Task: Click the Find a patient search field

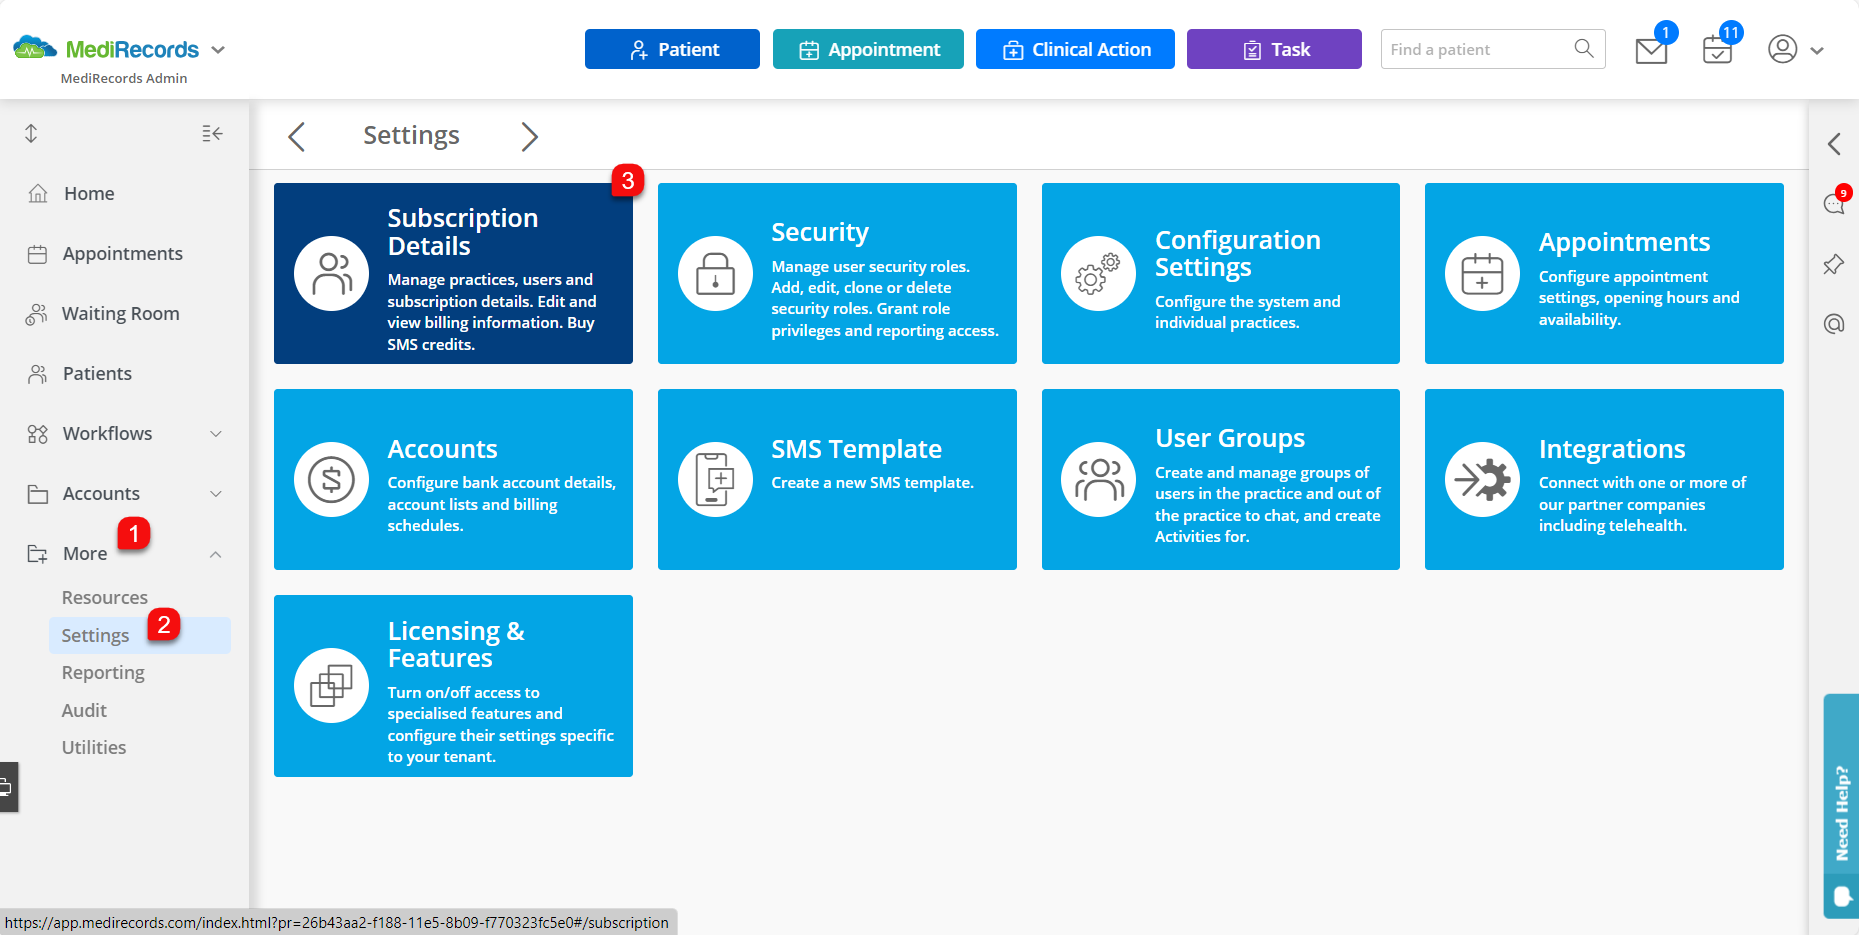Action: click(1470, 48)
